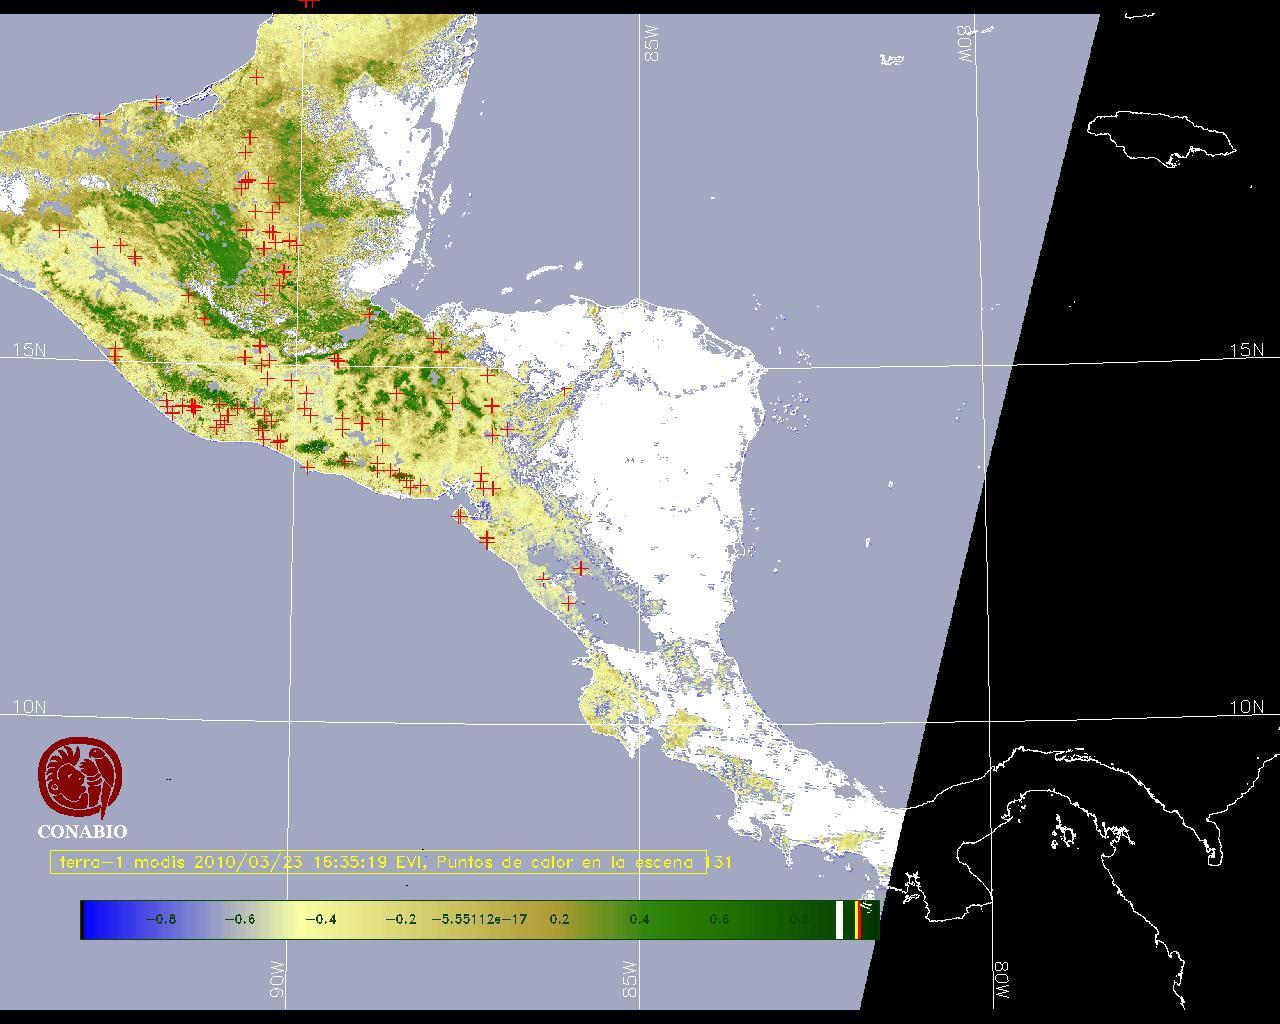Click the 15N latitude label on right edge
This screenshot has width=1280, height=1024.
coord(1246,350)
